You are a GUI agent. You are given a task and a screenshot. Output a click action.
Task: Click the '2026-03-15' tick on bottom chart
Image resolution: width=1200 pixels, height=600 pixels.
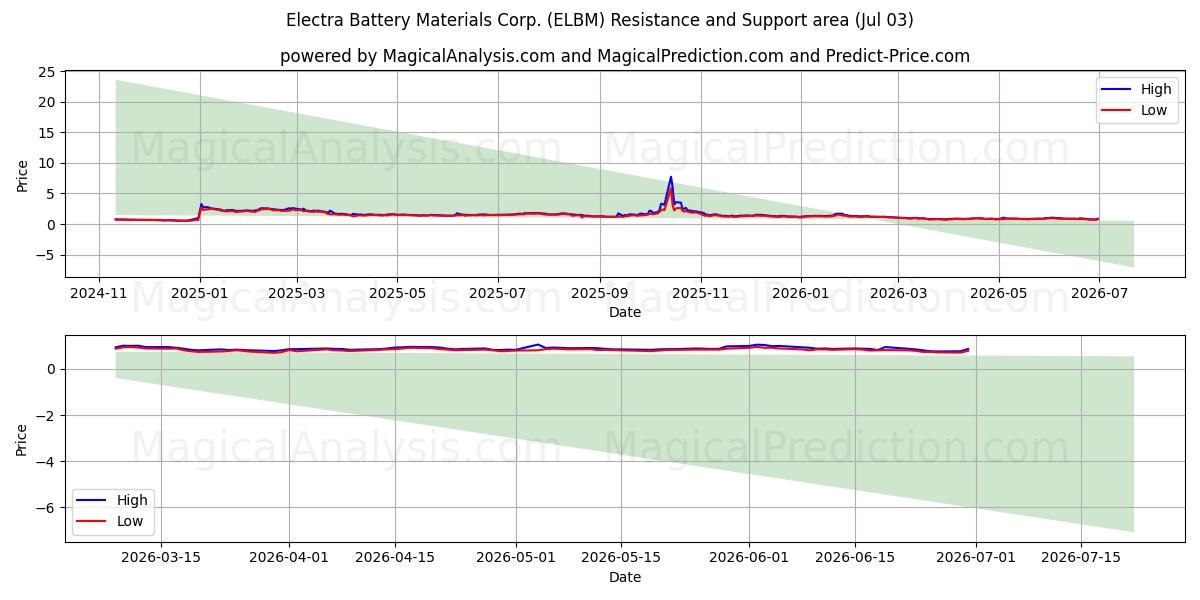(163, 557)
